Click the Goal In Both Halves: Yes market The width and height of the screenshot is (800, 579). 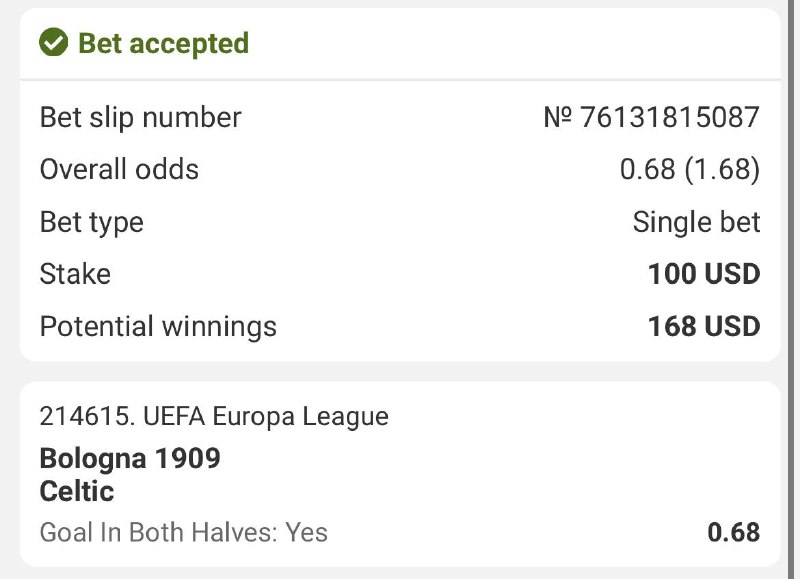click(183, 532)
